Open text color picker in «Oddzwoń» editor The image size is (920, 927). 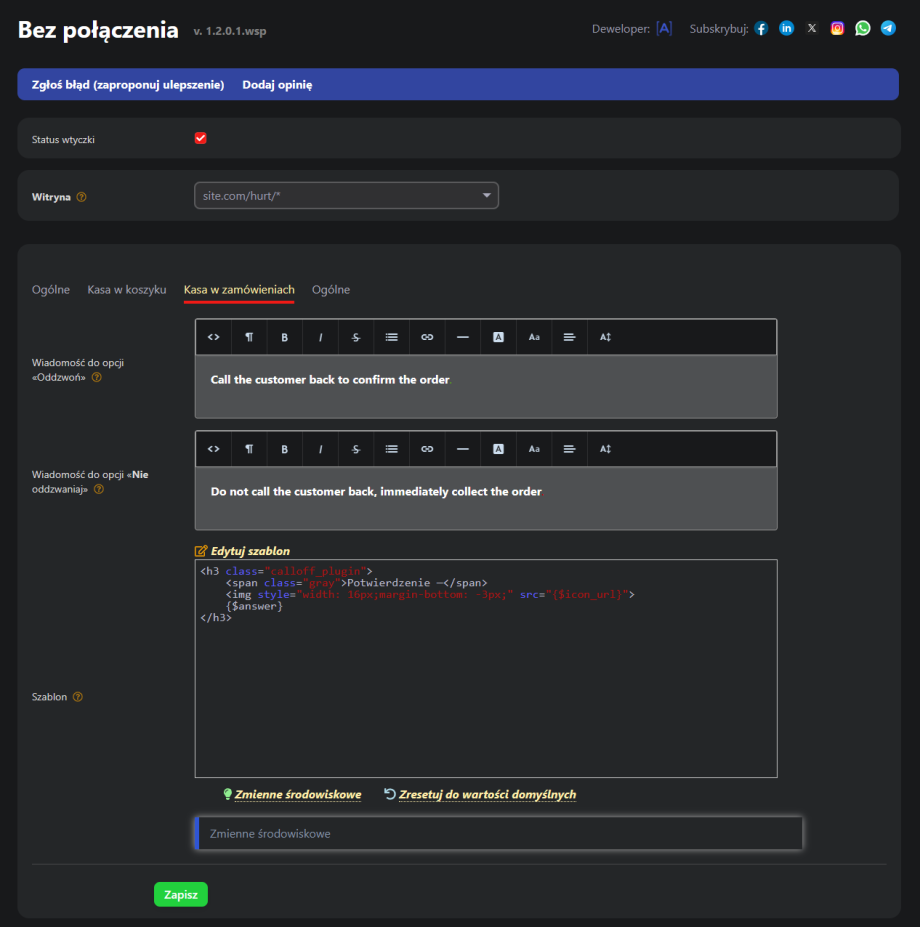coord(498,337)
